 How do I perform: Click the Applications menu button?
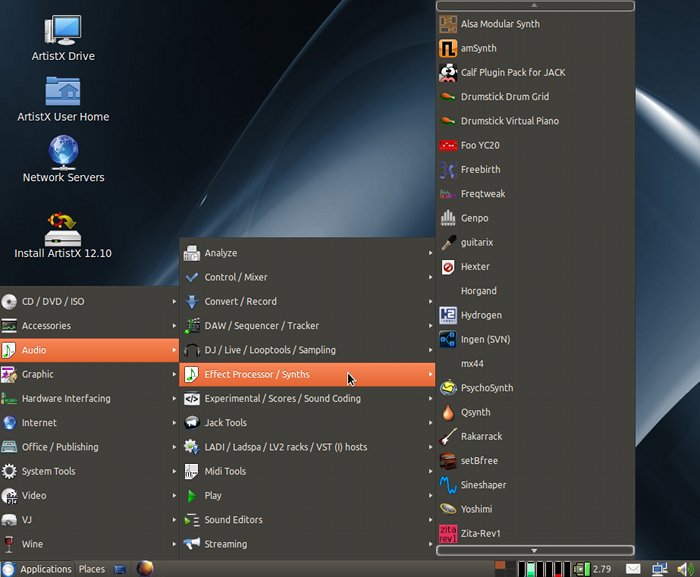click(x=37, y=569)
